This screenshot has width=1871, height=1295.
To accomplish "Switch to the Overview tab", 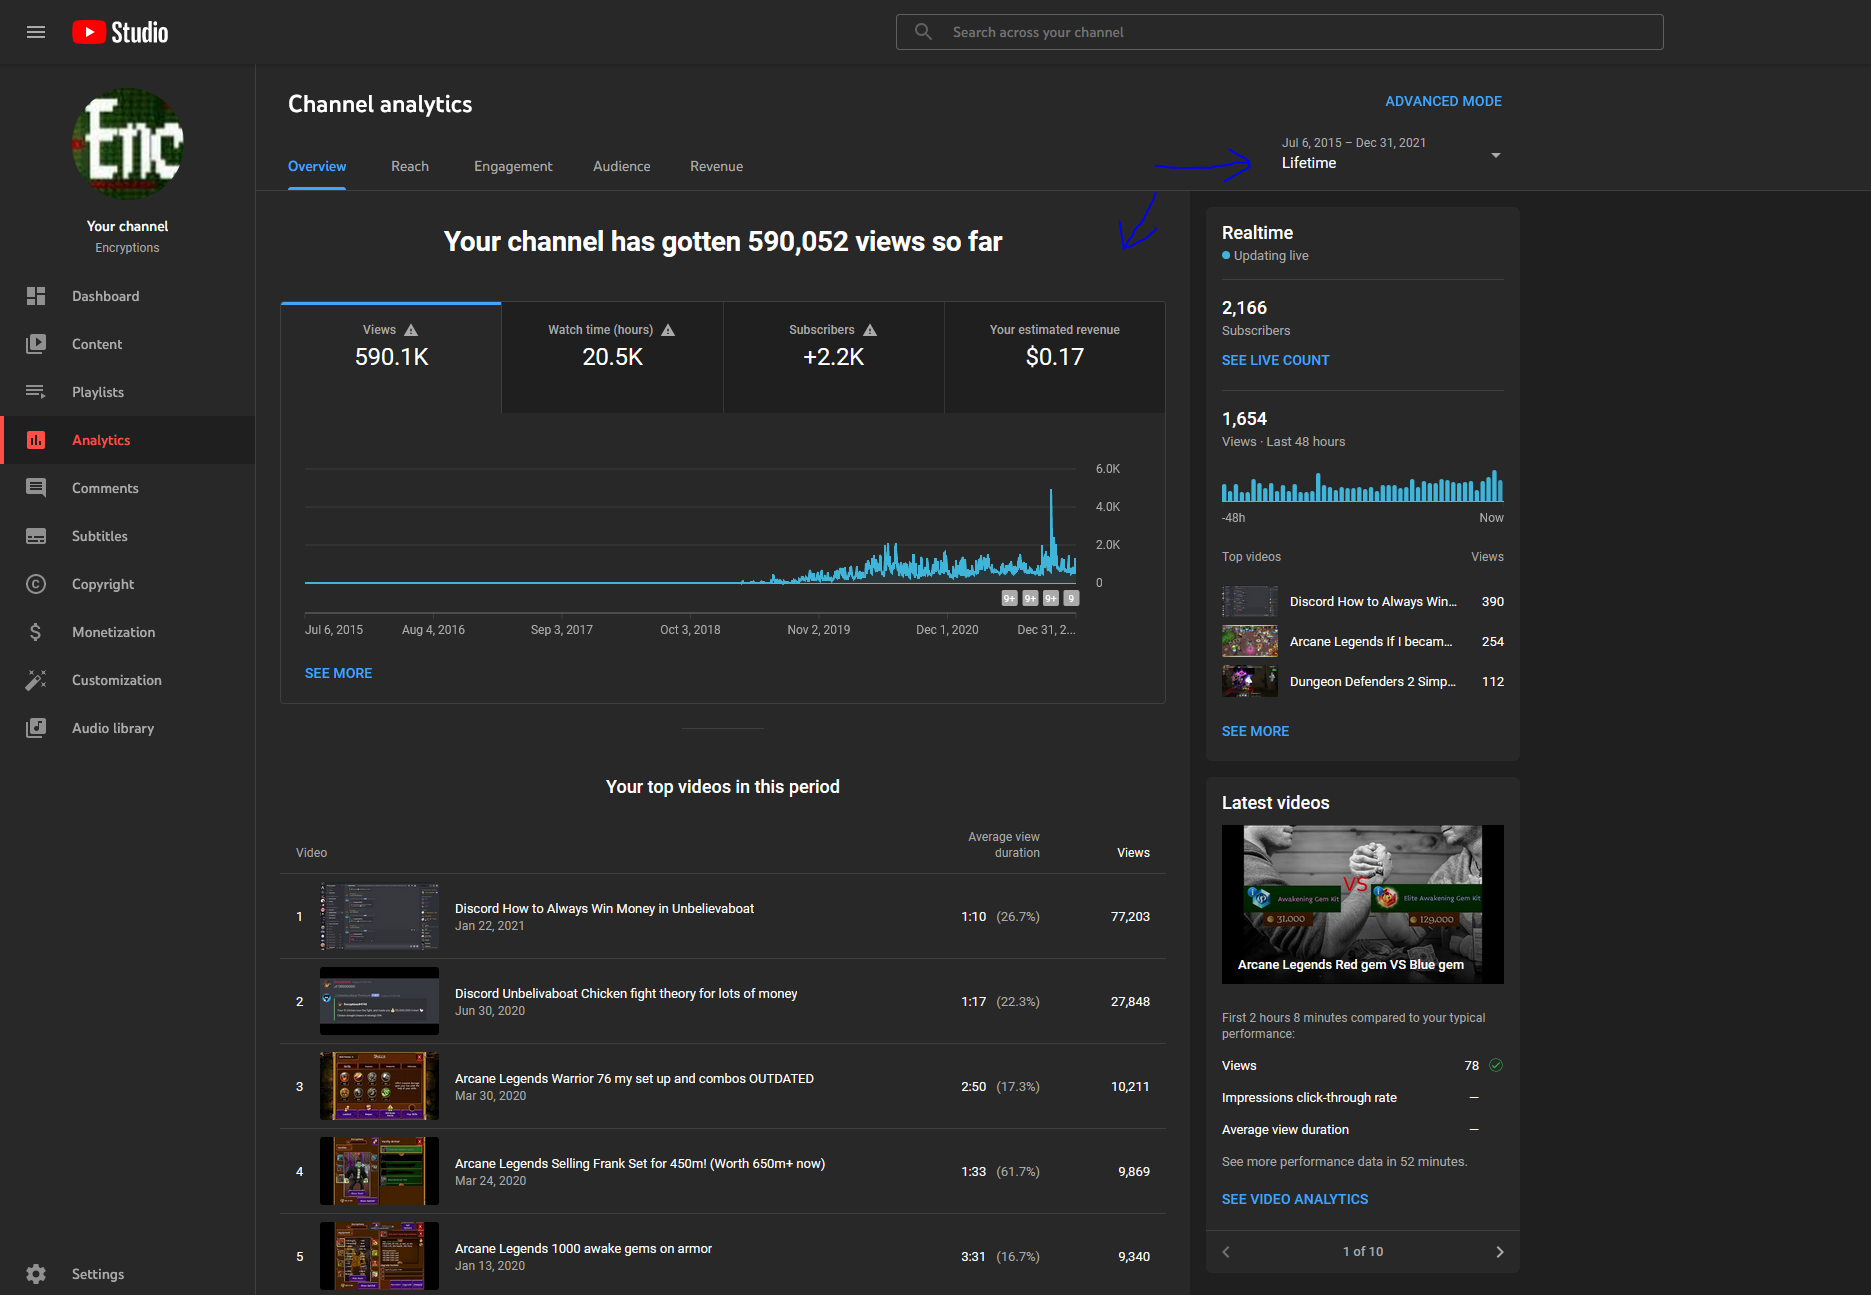I will tap(317, 166).
